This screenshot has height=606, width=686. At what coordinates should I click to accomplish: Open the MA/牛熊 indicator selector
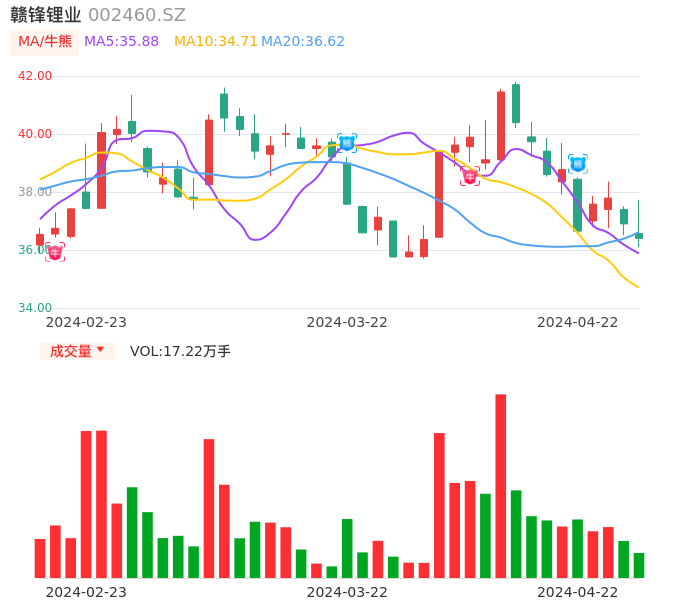pyautogui.click(x=44, y=41)
